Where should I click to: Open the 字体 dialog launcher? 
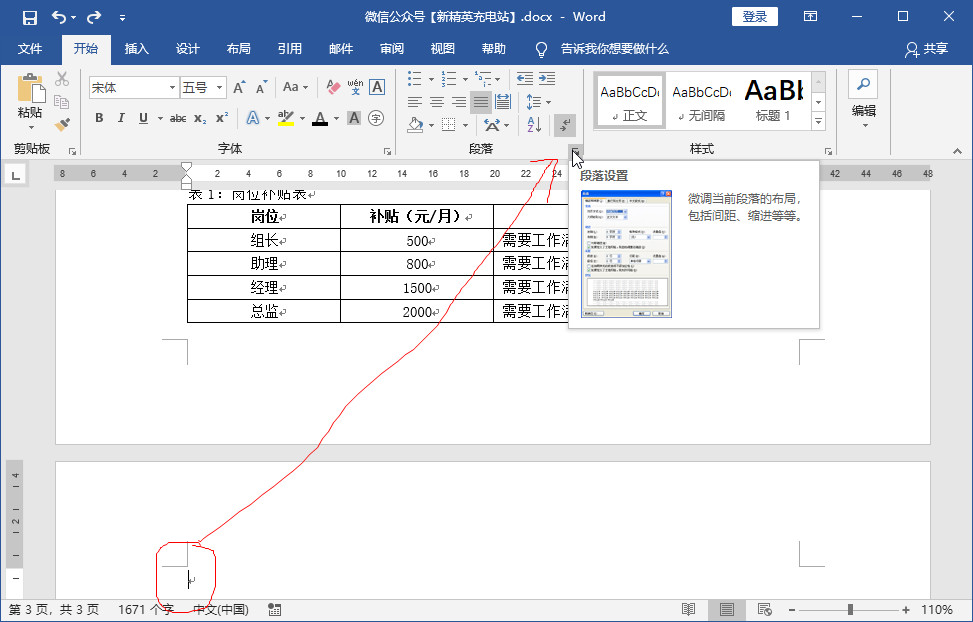(387, 151)
